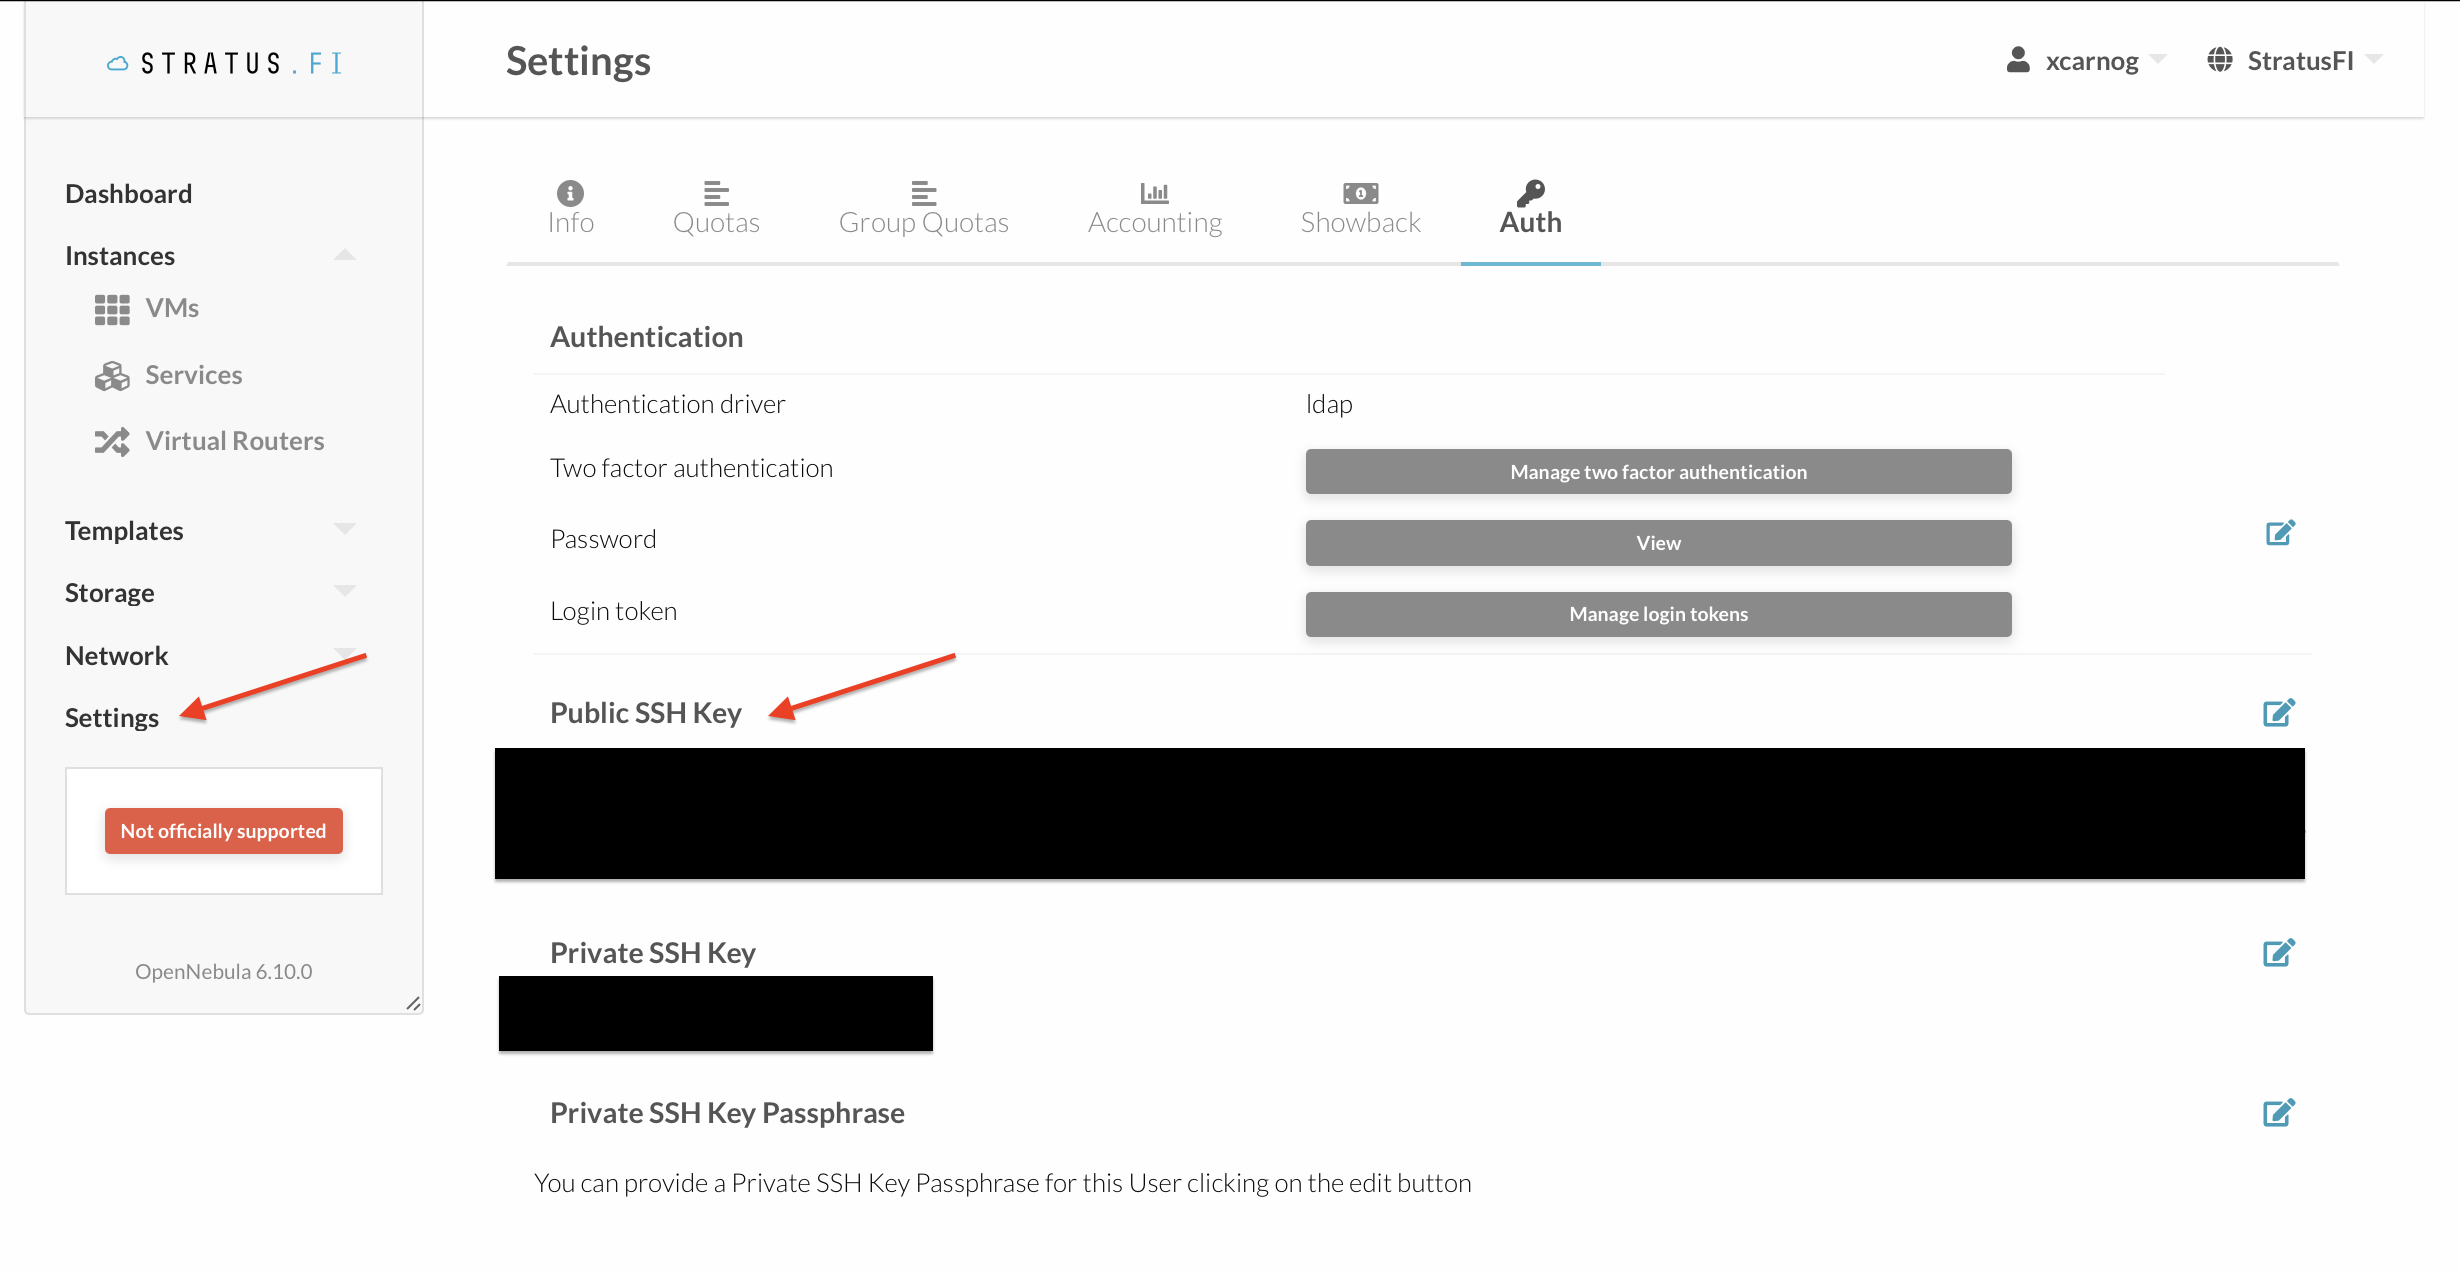Switch to the Quotas tab
This screenshot has width=2460, height=1274.
[716, 208]
